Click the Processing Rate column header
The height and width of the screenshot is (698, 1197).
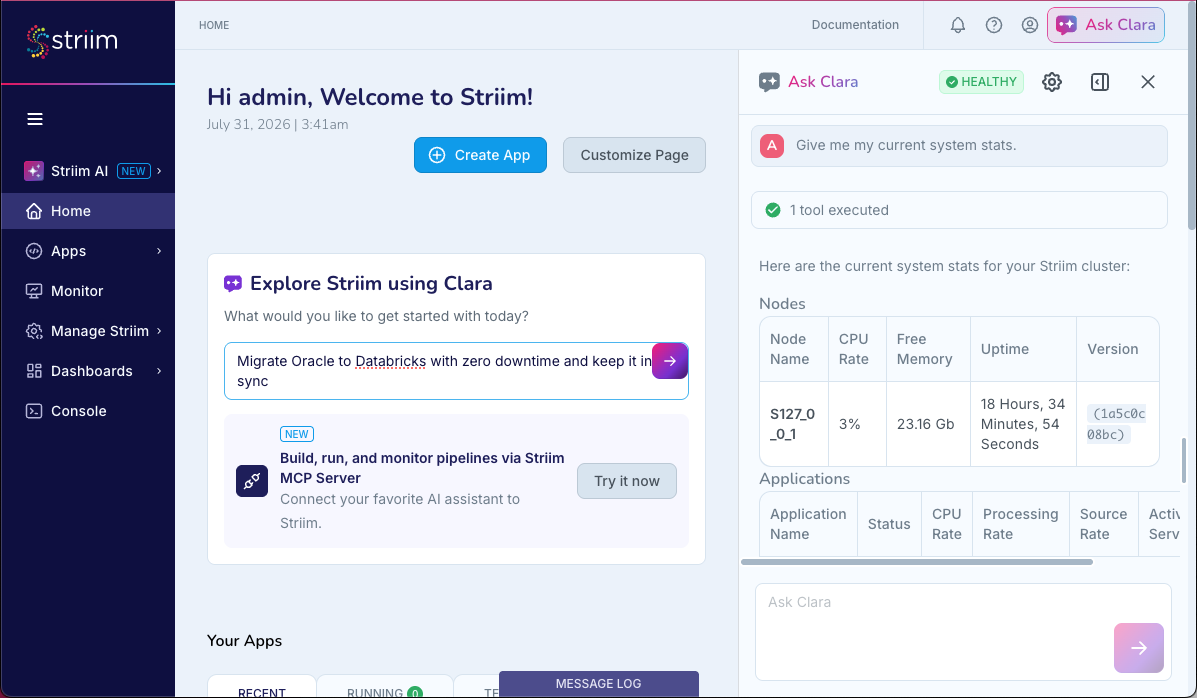click(1021, 524)
